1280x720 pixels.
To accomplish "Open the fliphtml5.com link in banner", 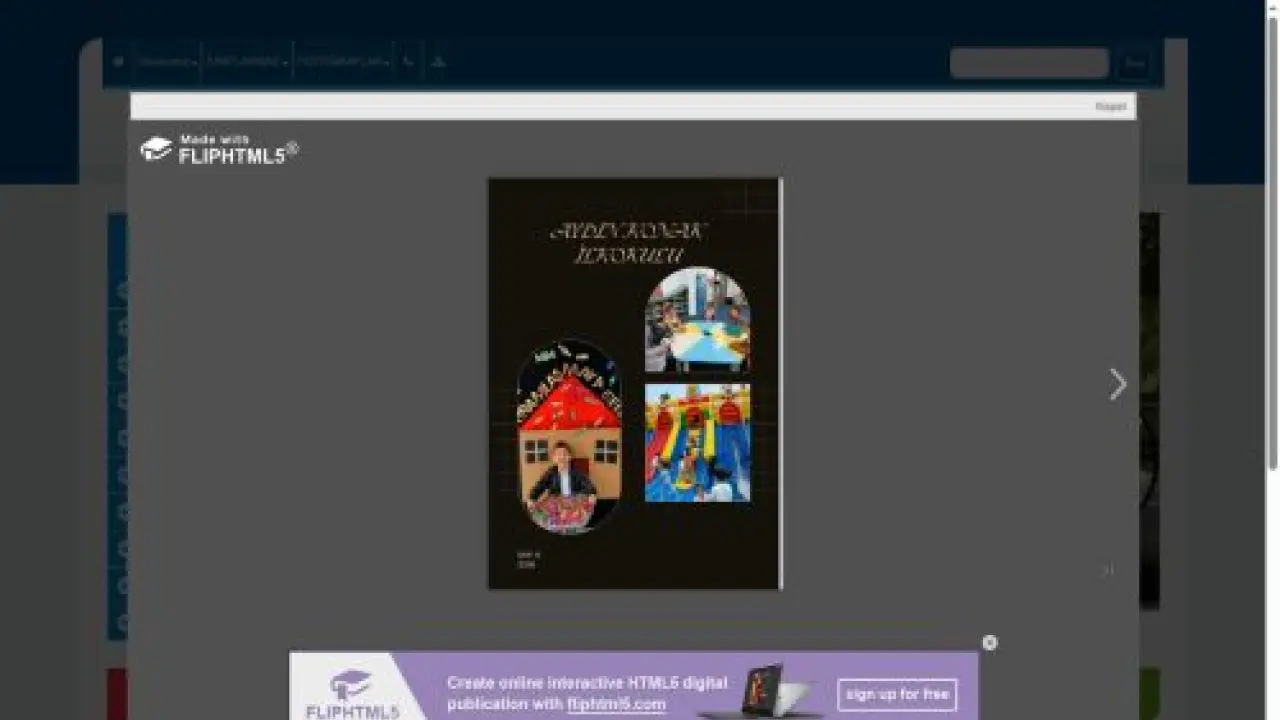I will (616, 704).
